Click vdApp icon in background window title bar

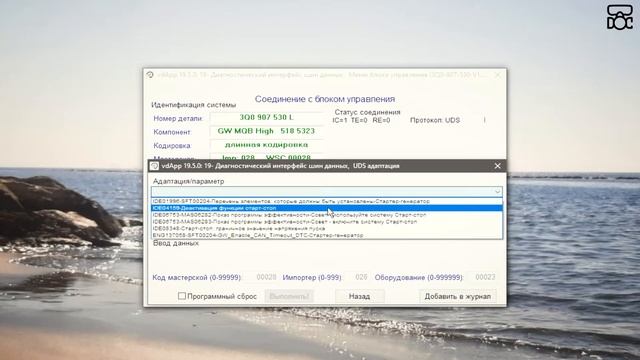click(x=150, y=75)
